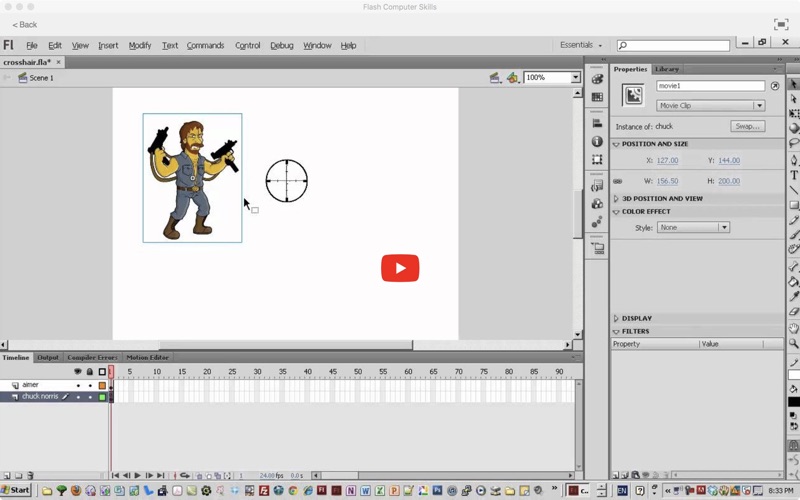The image size is (800, 500).
Task: Toggle lock dot of aimer layer
Action: tap(90, 385)
